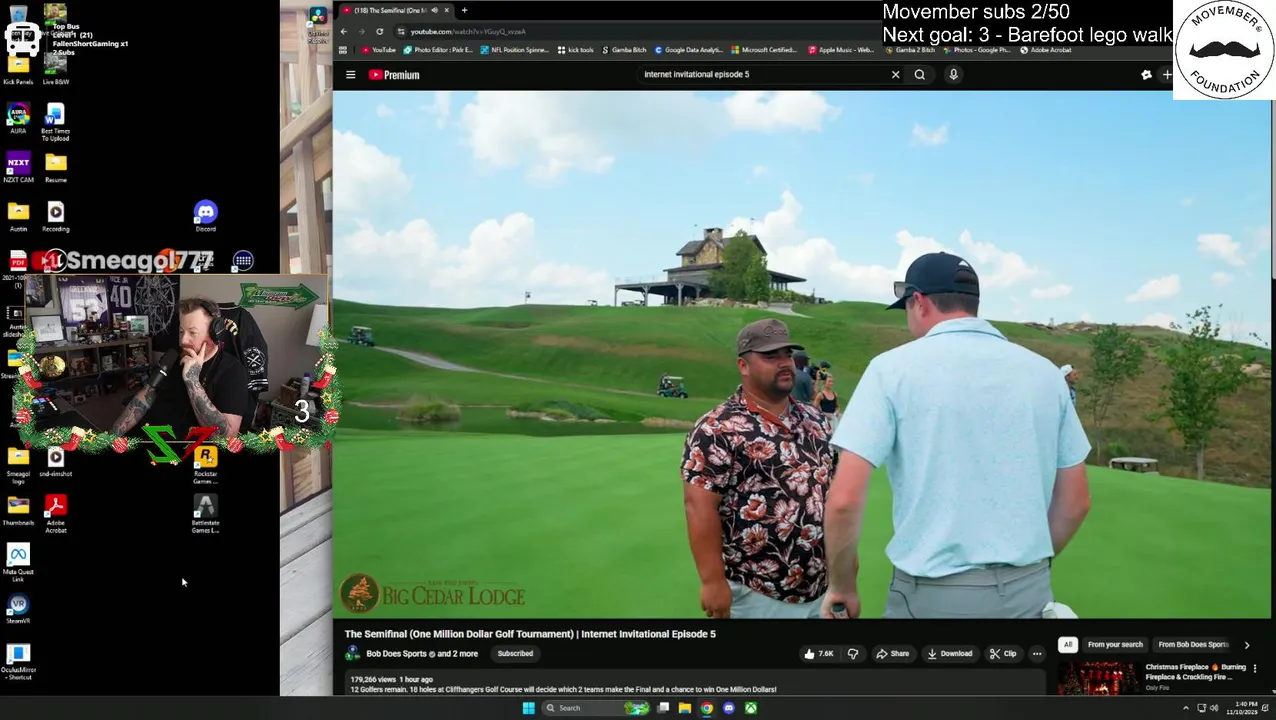Open Battlestate Games launcher shortcut
Viewport: 1276px width, 720px height.
coord(205,514)
